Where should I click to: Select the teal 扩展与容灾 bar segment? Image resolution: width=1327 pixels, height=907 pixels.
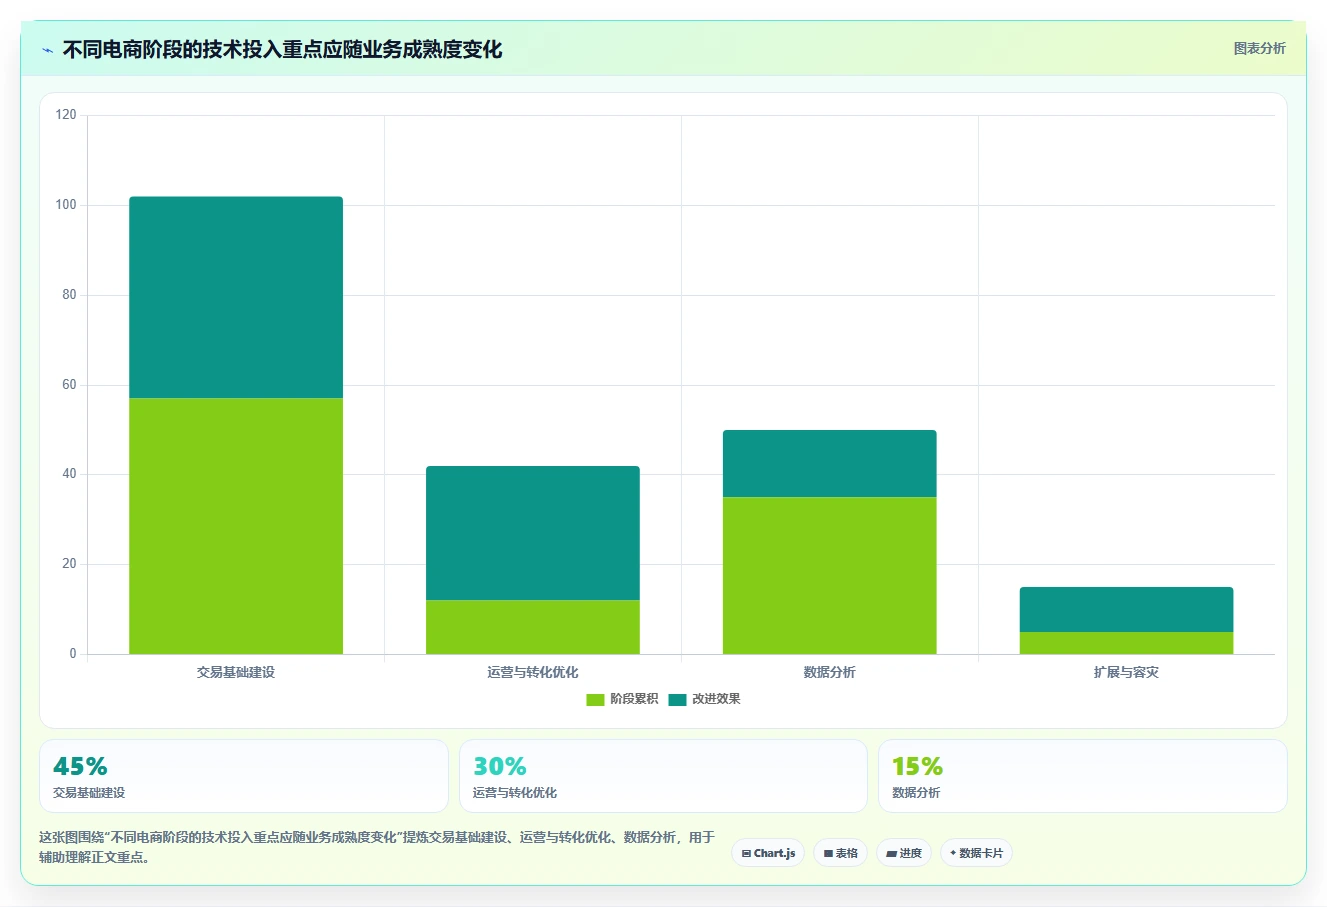tap(1126, 609)
